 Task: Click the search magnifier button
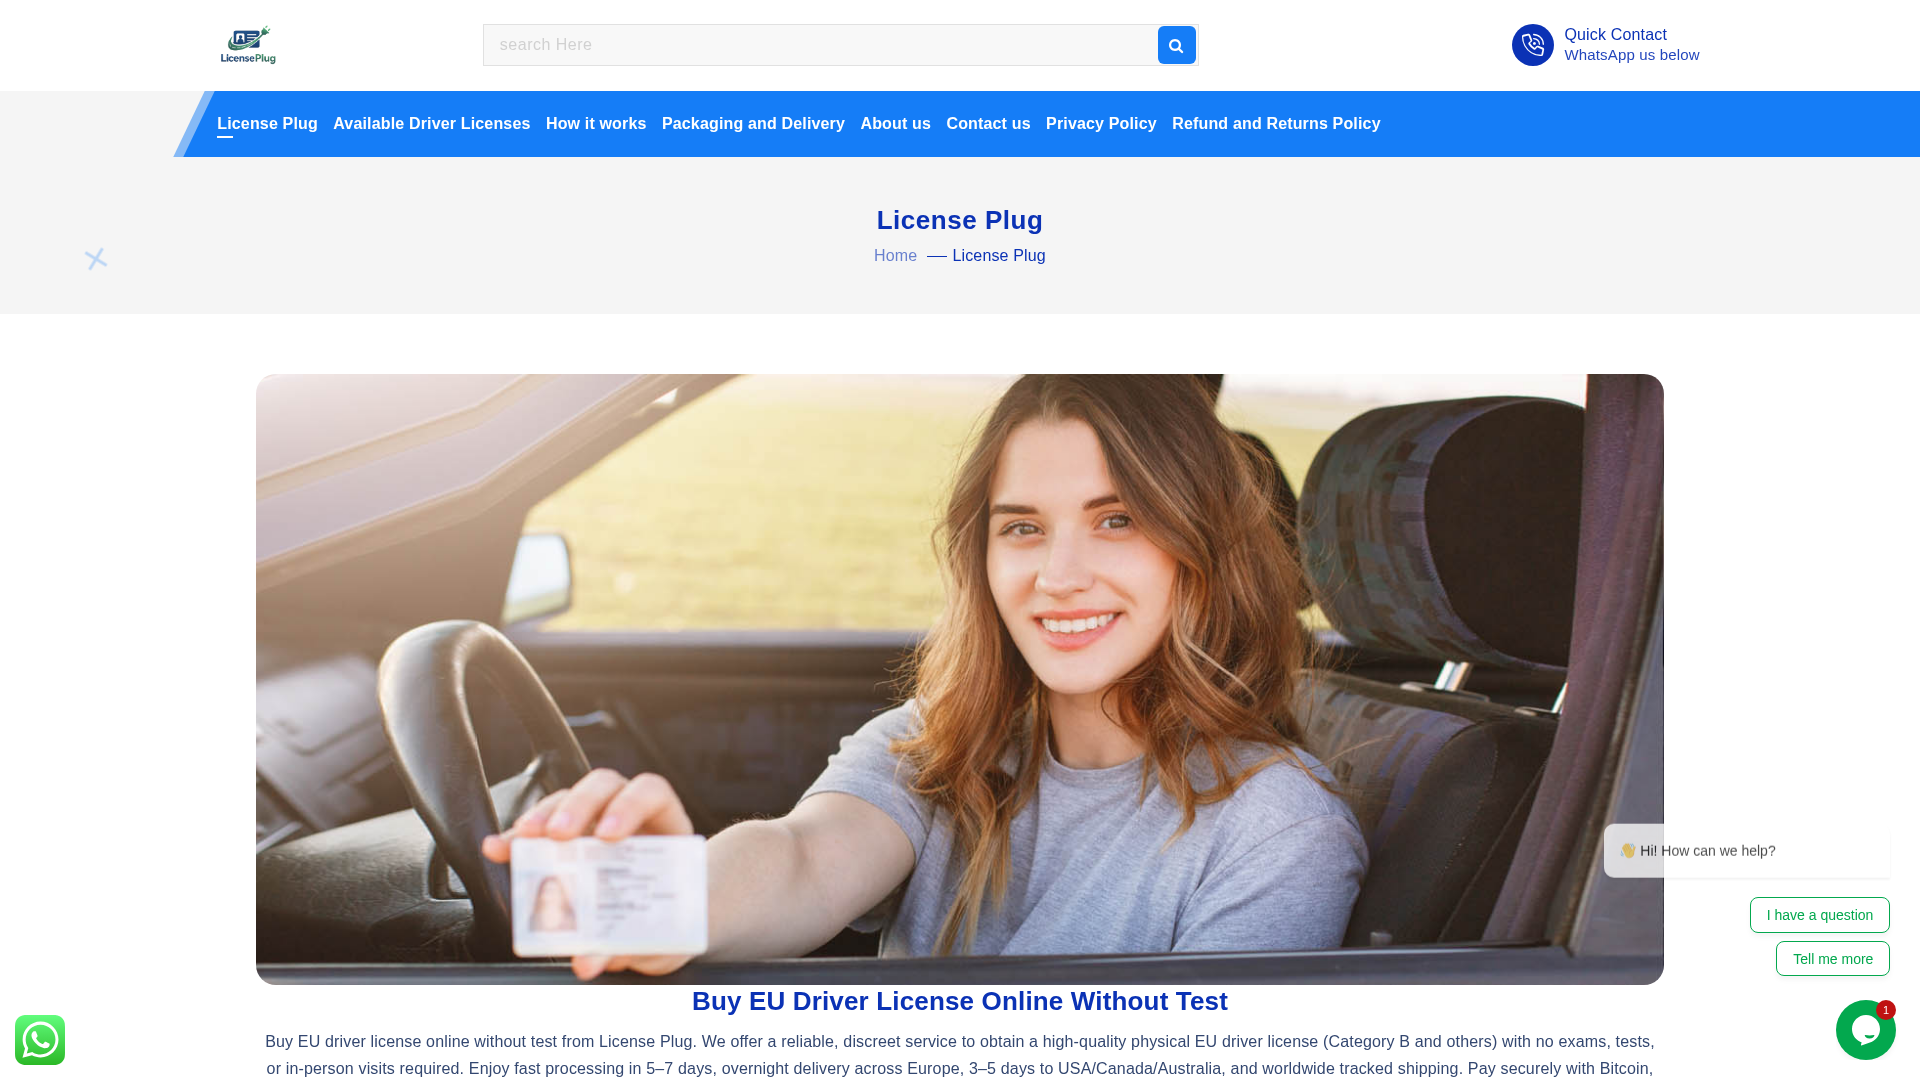pos(1176,45)
